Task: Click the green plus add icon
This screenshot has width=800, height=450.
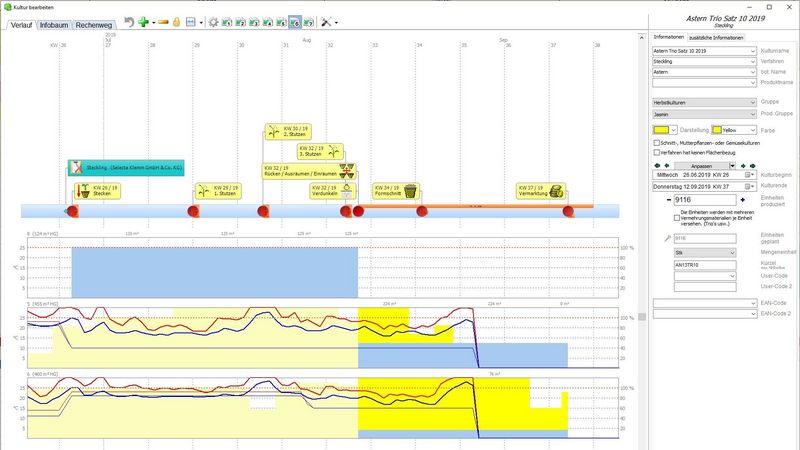Action: (x=143, y=21)
